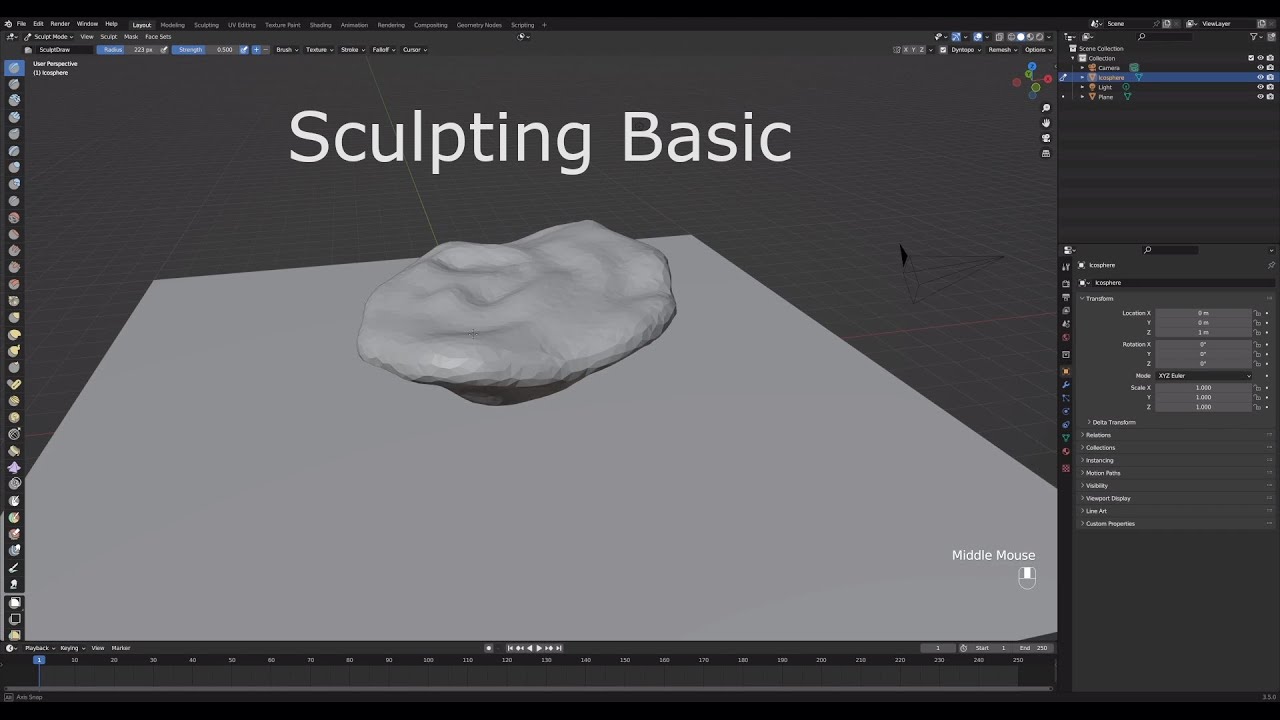The image size is (1280, 720).
Task: Open the Modifiers tab with the blue wrench icon
Action: click(x=1066, y=385)
